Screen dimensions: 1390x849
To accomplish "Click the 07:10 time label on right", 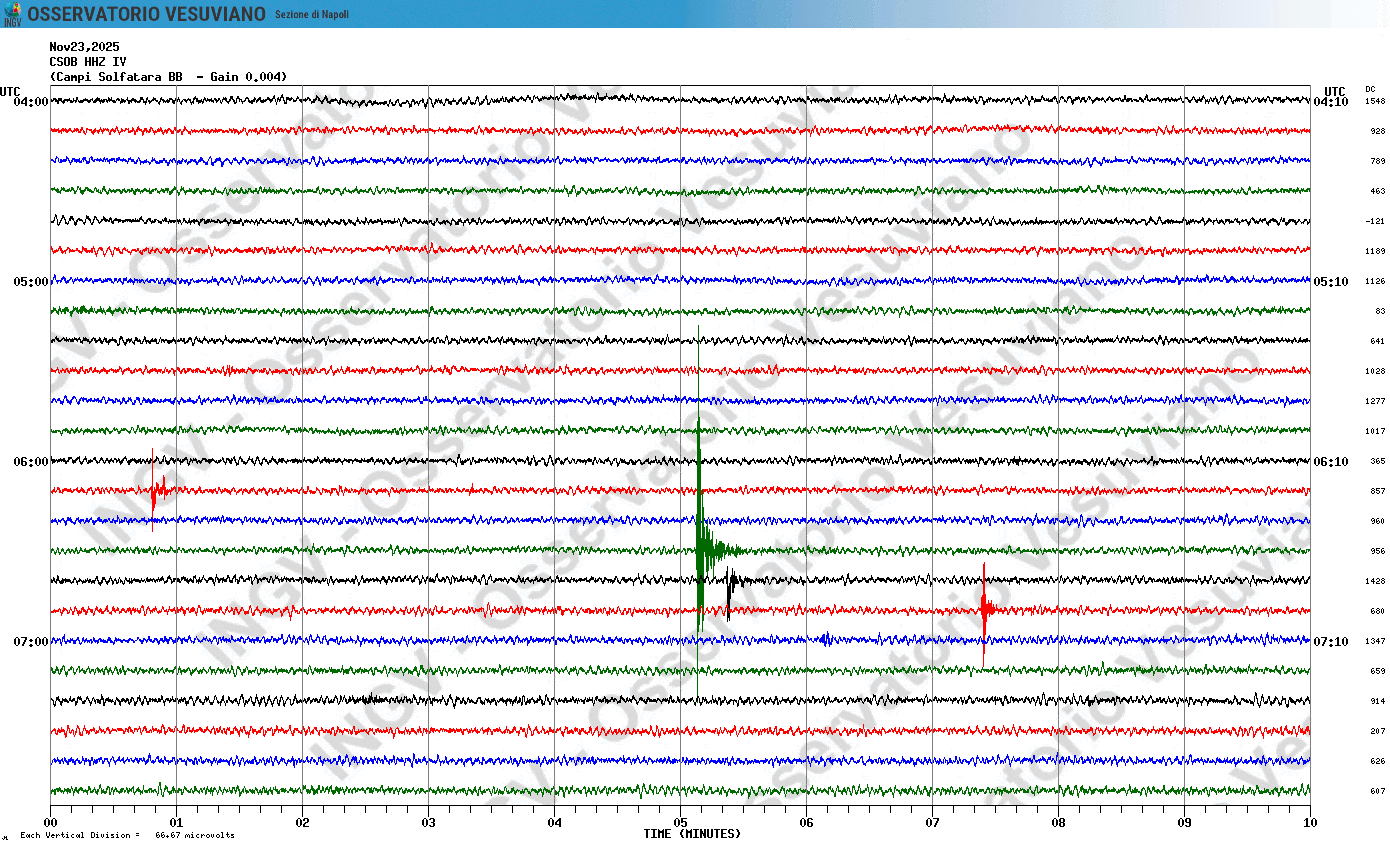I will [x=1330, y=641].
